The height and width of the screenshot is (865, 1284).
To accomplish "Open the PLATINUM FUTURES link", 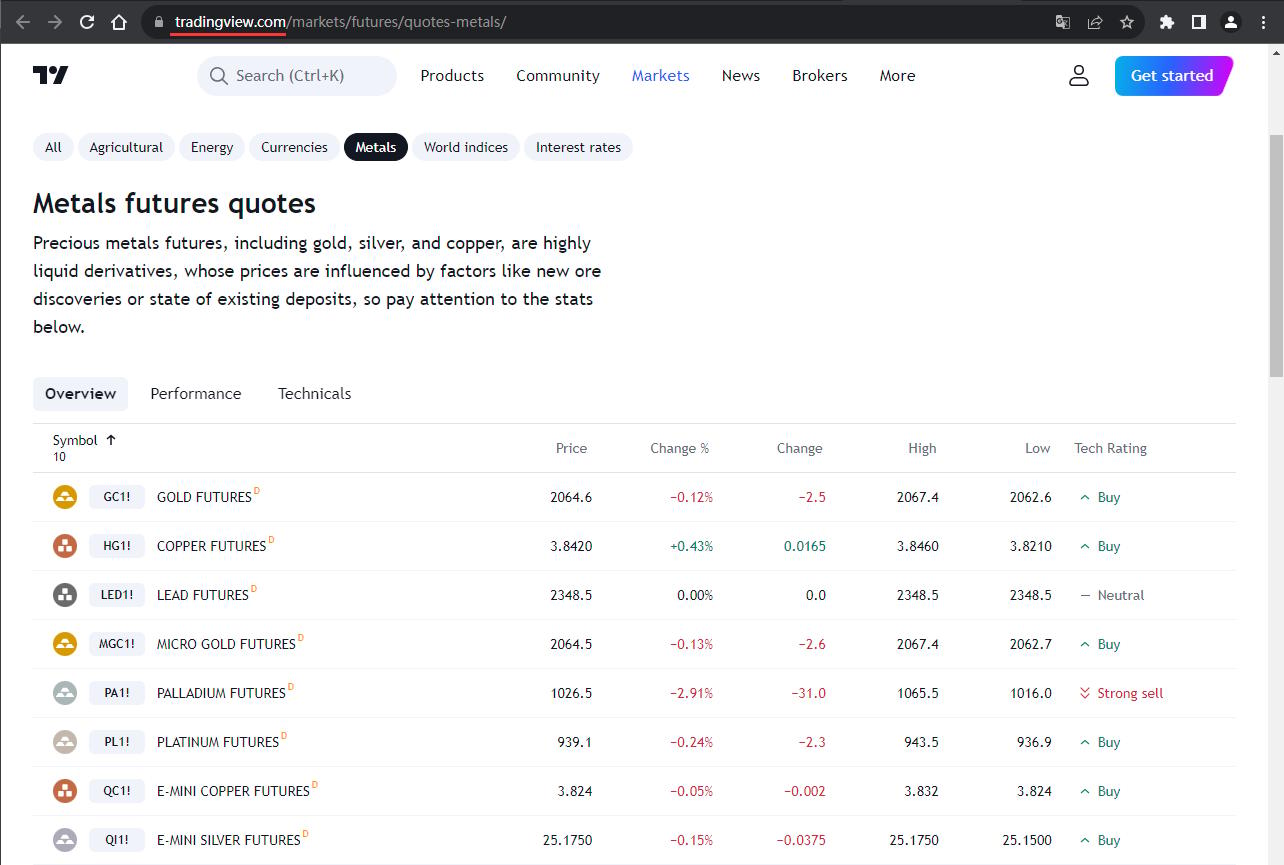I will pos(218,742).
